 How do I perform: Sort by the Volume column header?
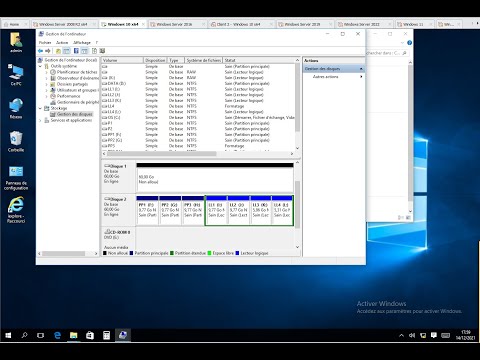pyautogui.click(x=122, y=60)
